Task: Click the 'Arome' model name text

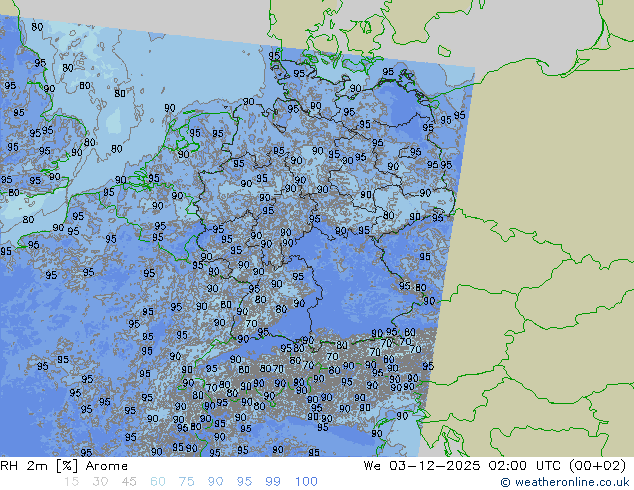Action: click(107, 466)
